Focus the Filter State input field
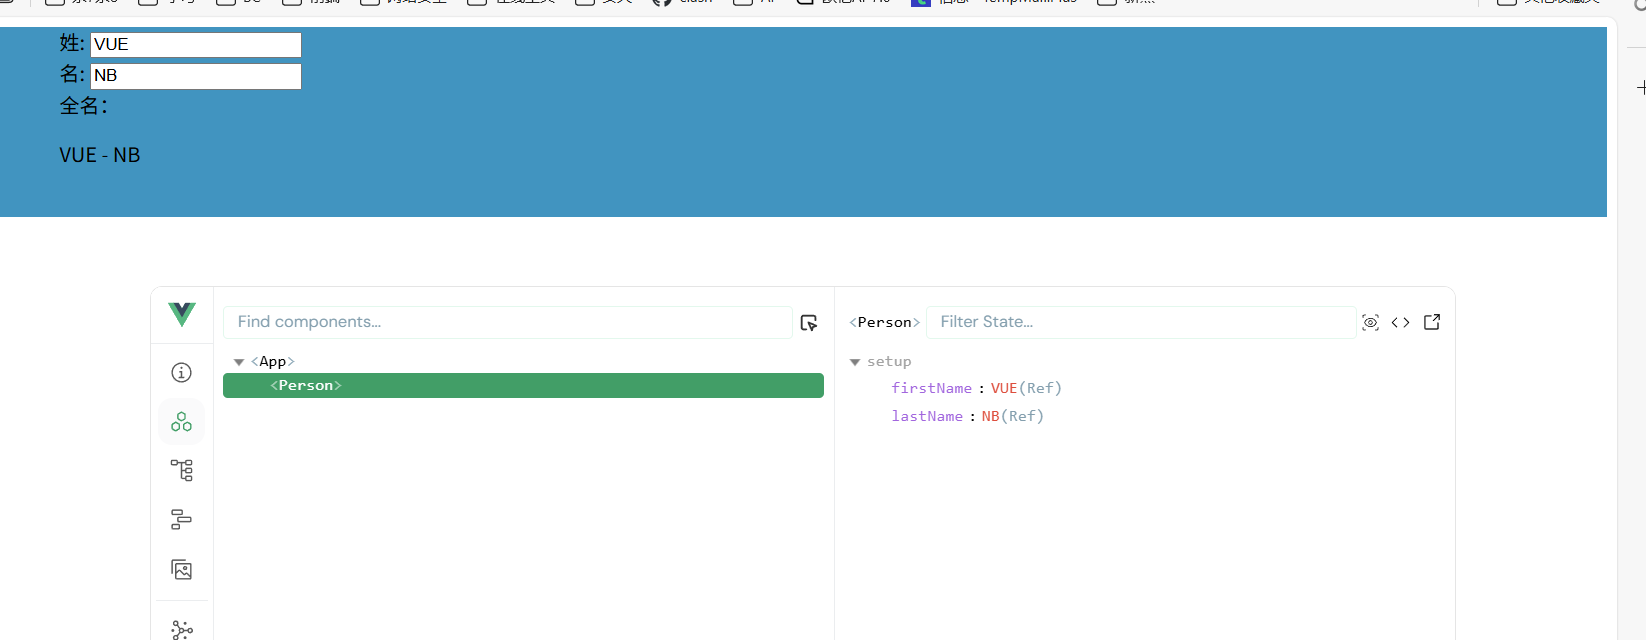 (1141, 322)
